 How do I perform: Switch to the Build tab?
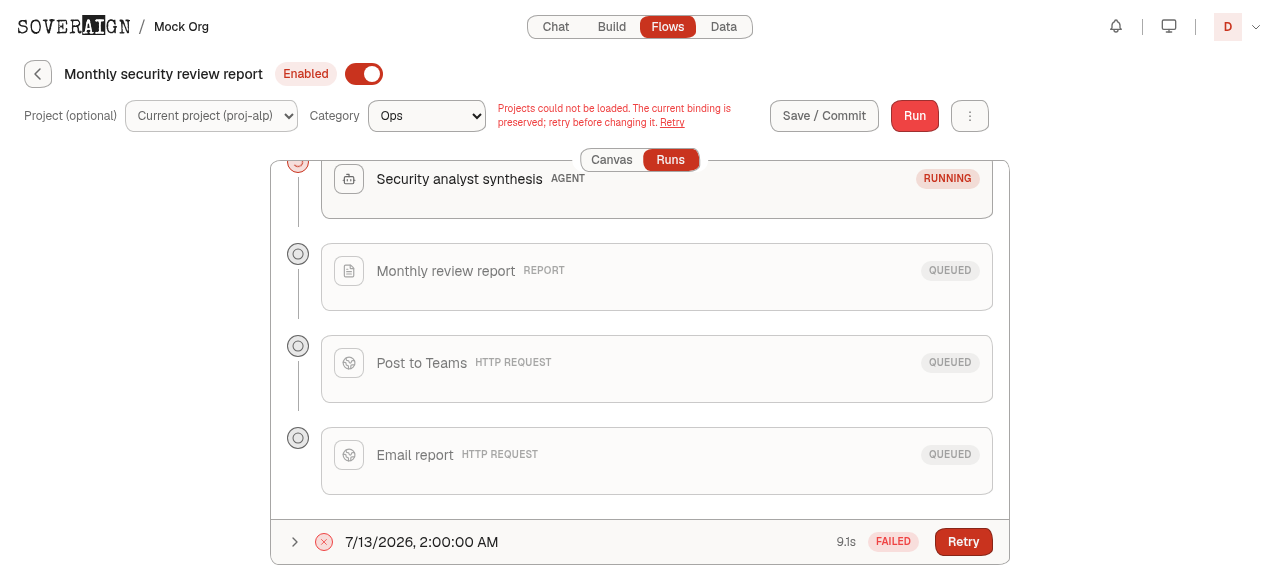612,27
